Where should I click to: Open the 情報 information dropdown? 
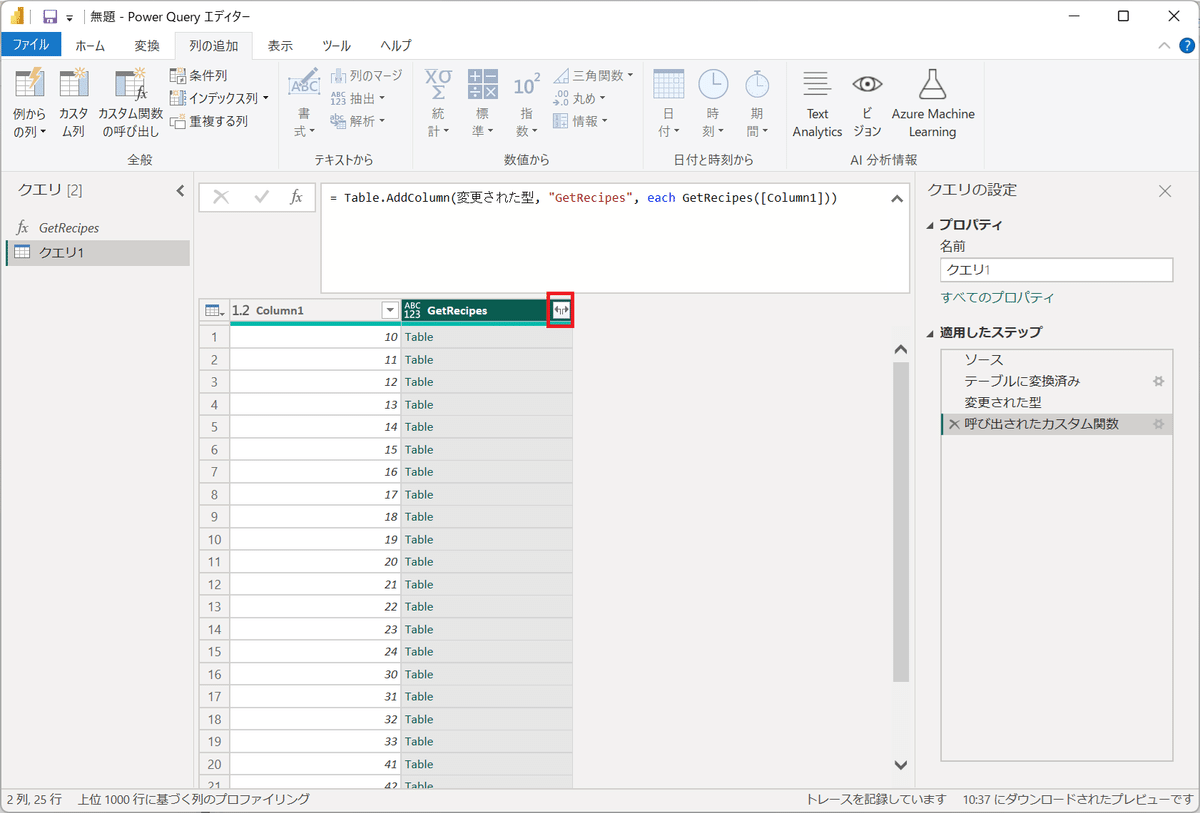pyautogui.click(x=580, y=121)
